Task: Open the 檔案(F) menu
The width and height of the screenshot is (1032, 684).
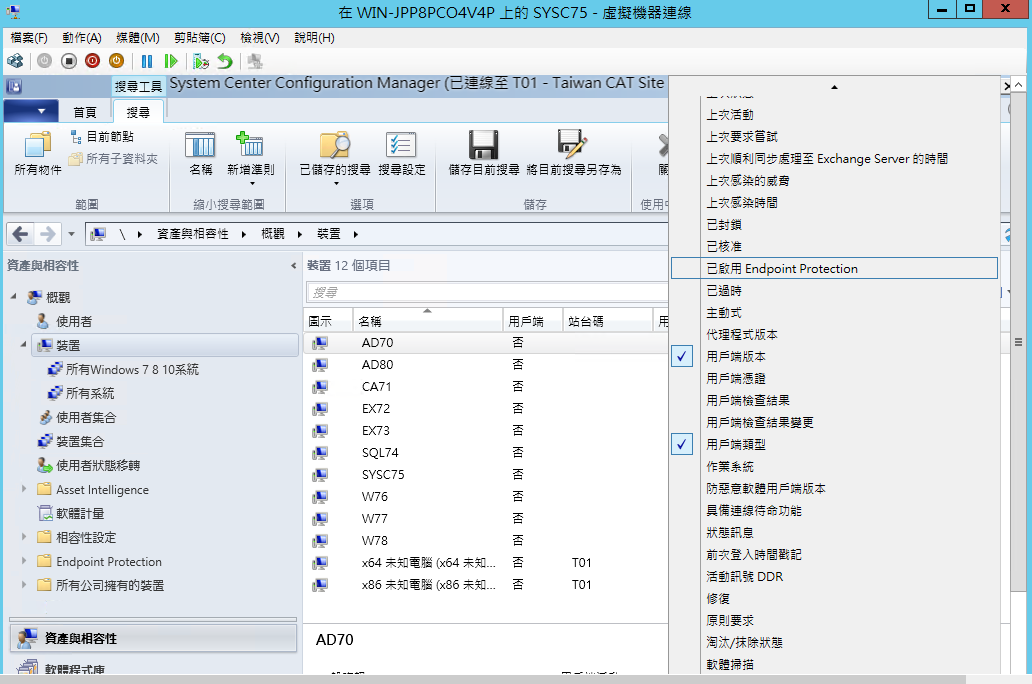Action: tap(29, 38)
